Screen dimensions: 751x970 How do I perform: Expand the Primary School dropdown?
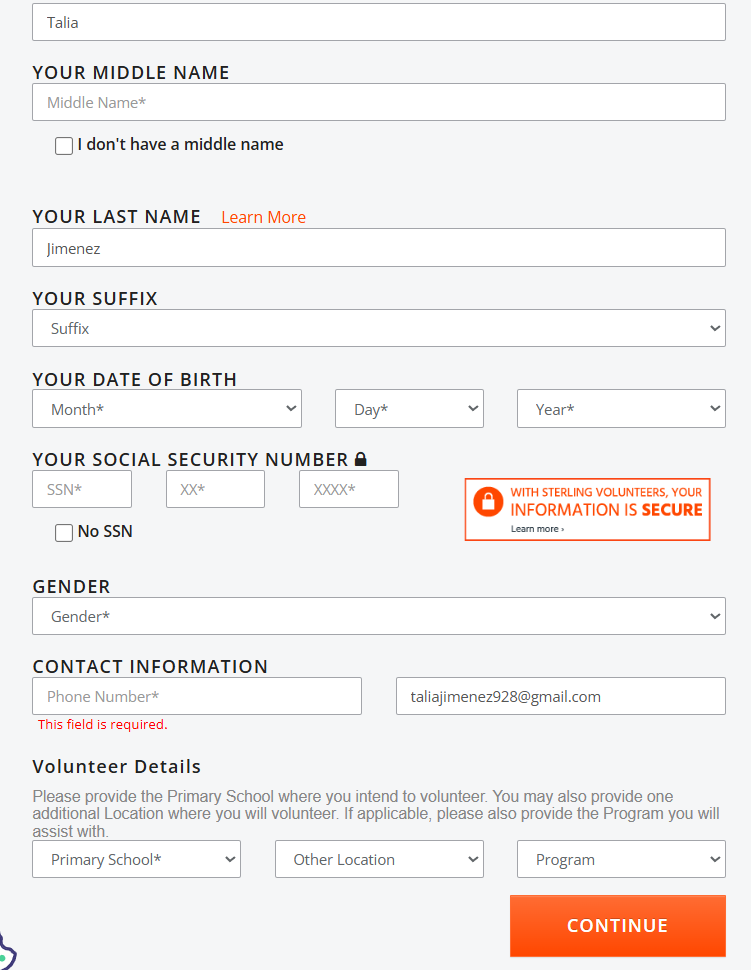click(136, 859)
